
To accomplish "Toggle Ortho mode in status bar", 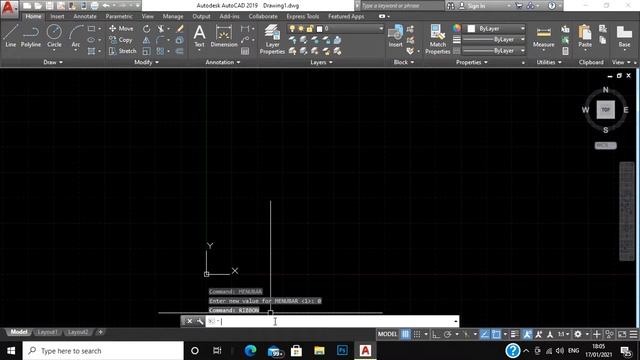I will (x=436, y=334).
